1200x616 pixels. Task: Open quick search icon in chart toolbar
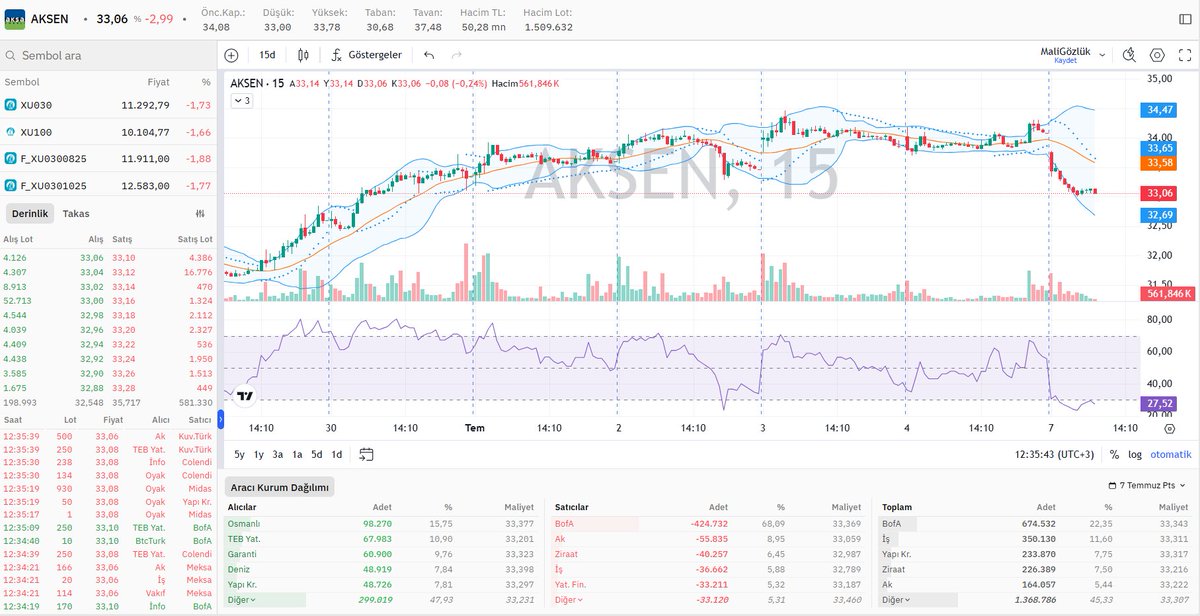coord(1129,56)
